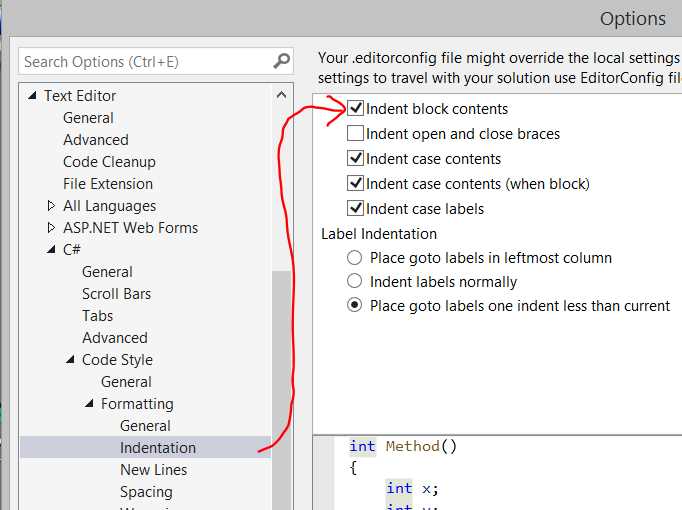Open File Extension settings
Screen dimensions: 682x510
108,183
